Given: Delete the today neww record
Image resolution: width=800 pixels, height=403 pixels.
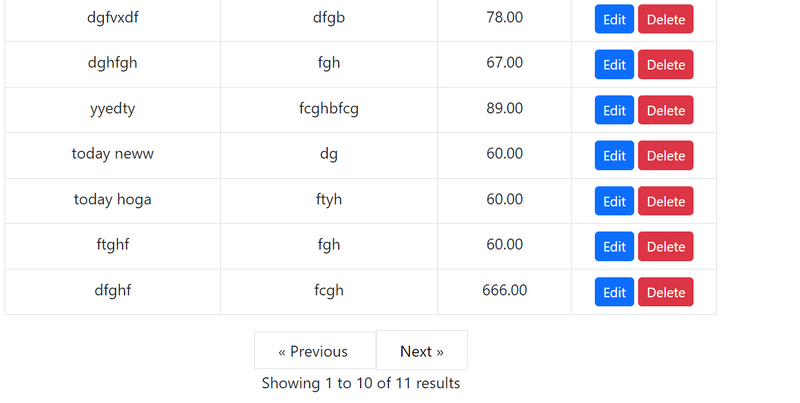Looking at the screenshot, I should [x=665, y=156].
